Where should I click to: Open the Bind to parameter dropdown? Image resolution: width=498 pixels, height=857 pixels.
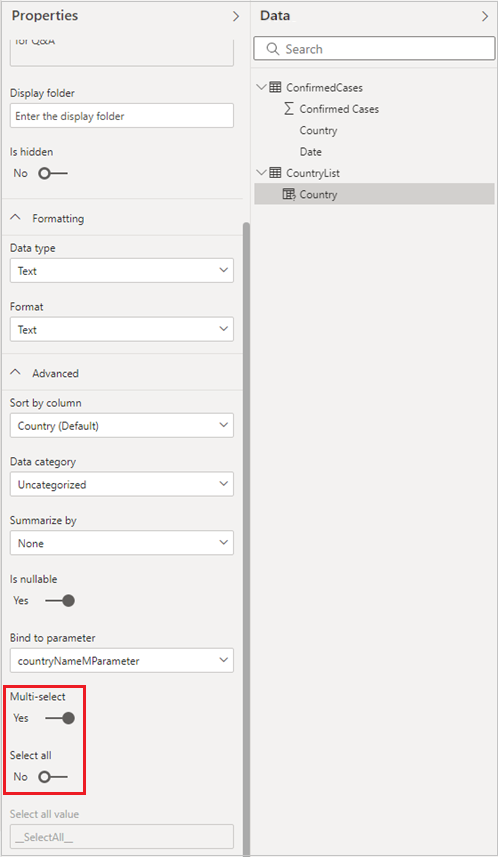click(x=122, y=660)
